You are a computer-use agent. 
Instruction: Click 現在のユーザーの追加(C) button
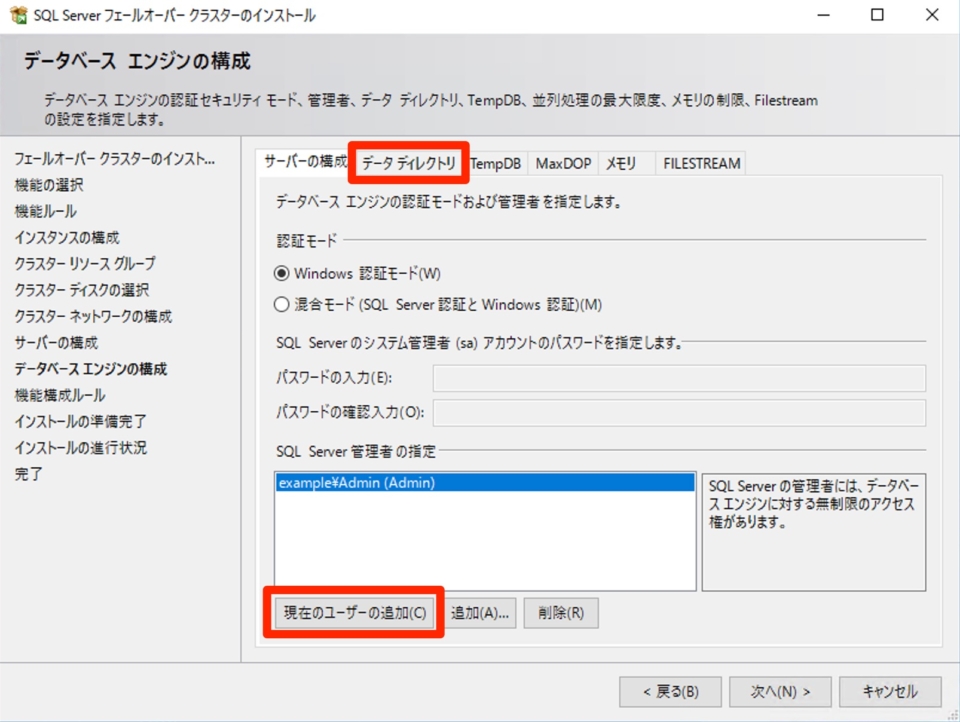pyautogui.click(x=354, y=612)
